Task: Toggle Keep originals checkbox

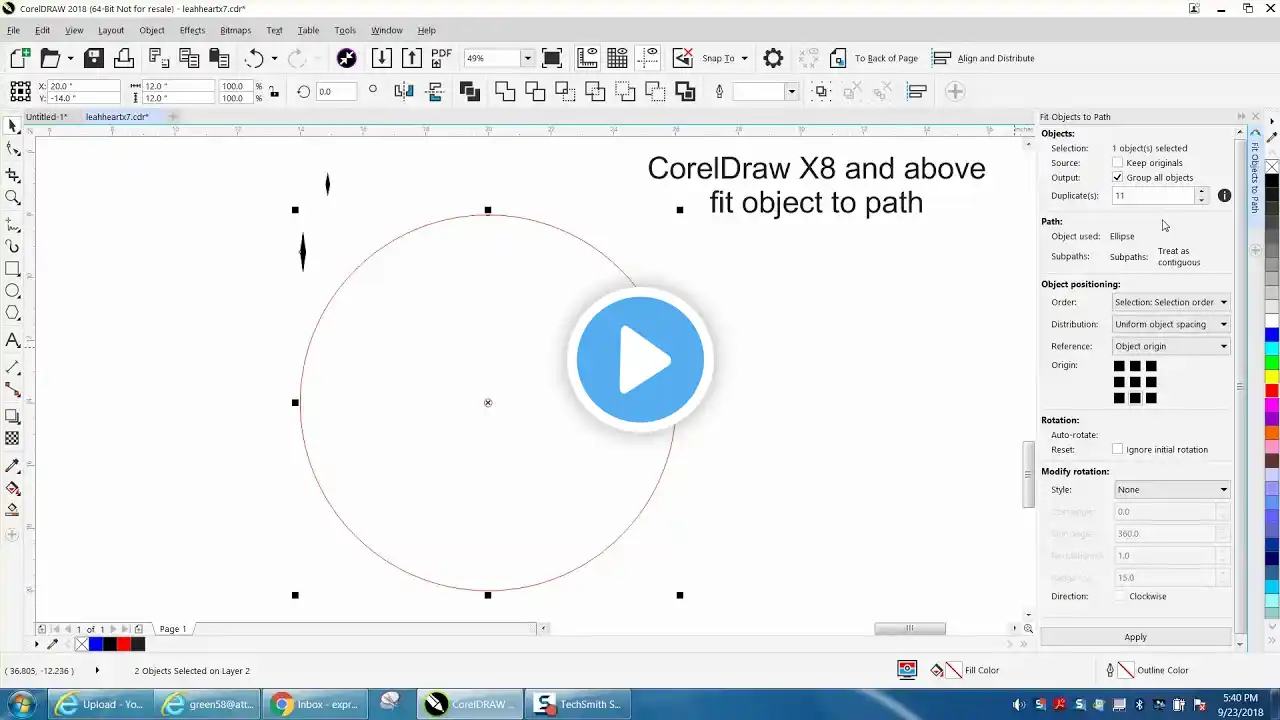Action: 1118,163
